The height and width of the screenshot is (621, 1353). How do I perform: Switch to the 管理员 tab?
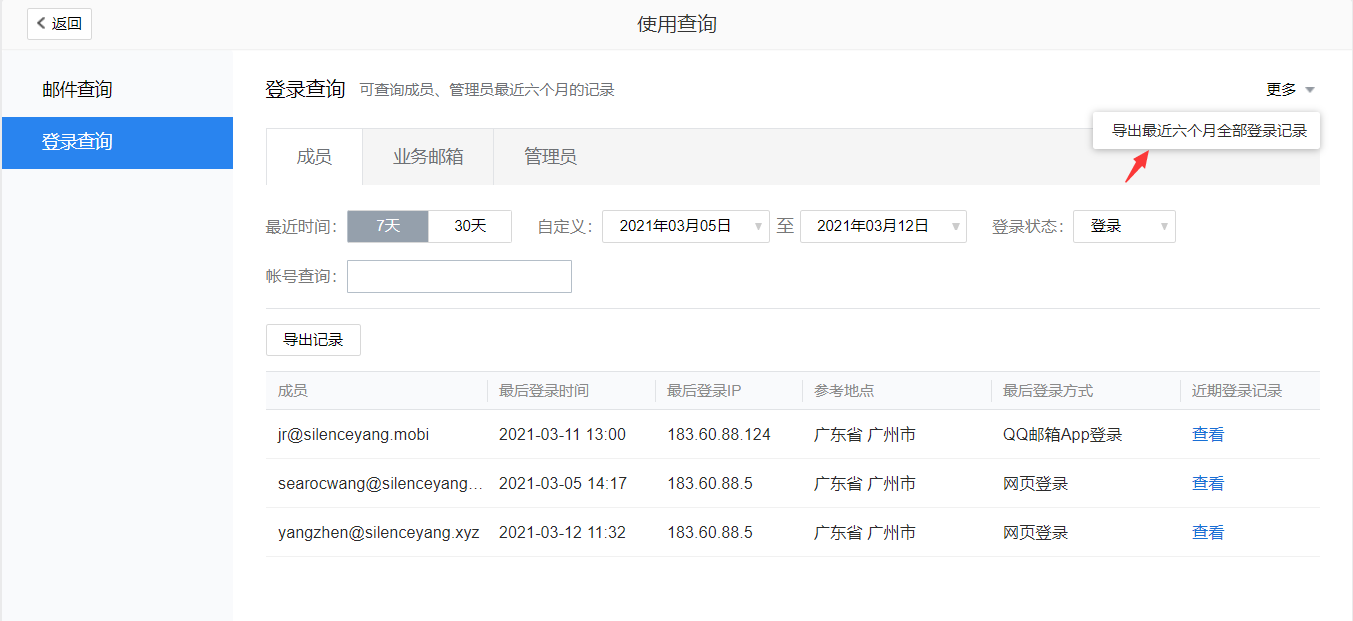click(x=550, y=156)
